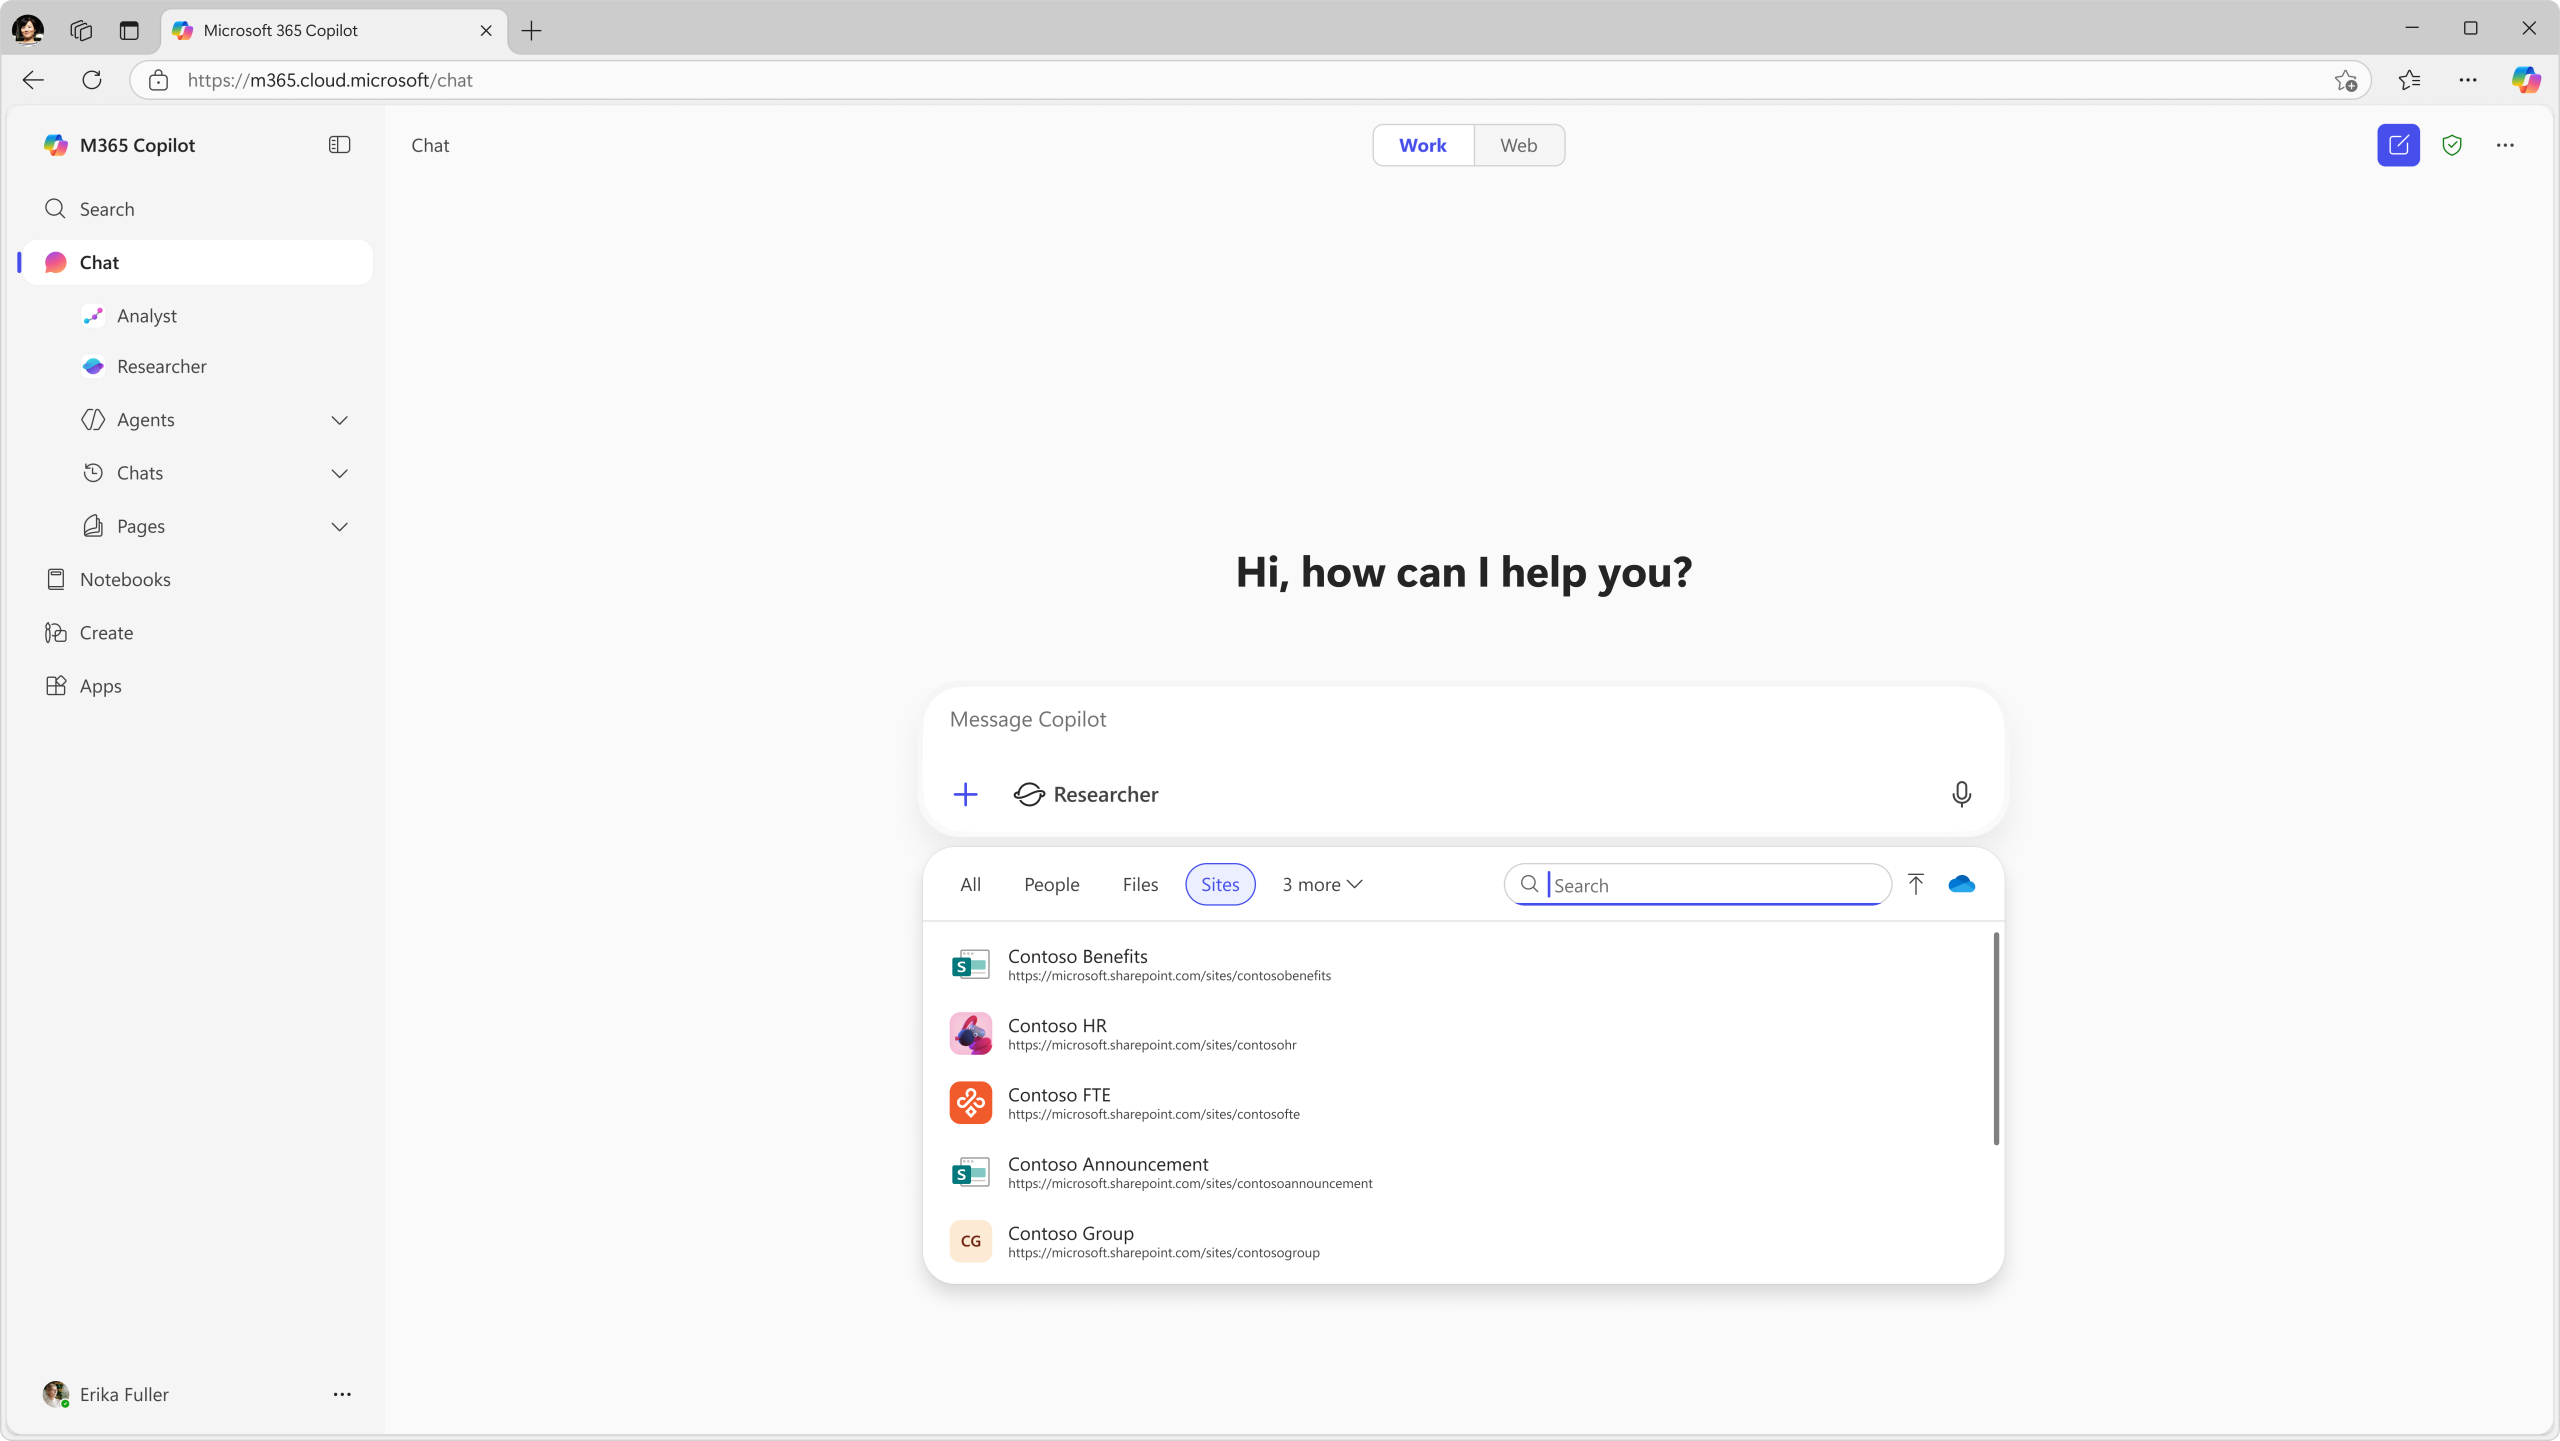Click Erika Fuller's profile avatar
The image size is (2560, 1441).
click(56, 1394)
